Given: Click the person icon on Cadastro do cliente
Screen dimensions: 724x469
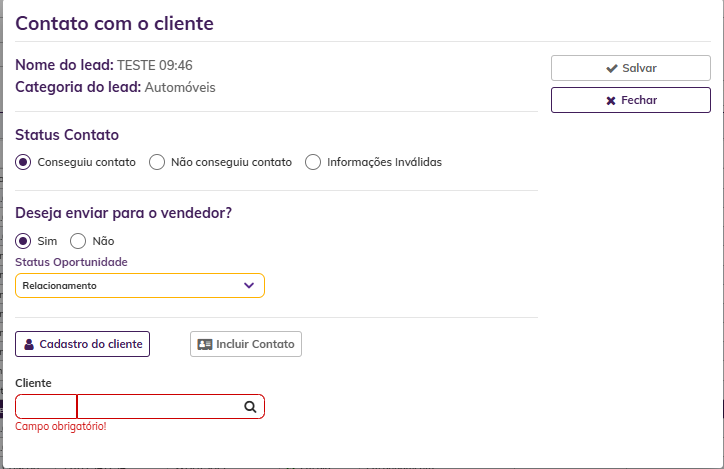Looking at the screenshot, I should click(28, 344).
